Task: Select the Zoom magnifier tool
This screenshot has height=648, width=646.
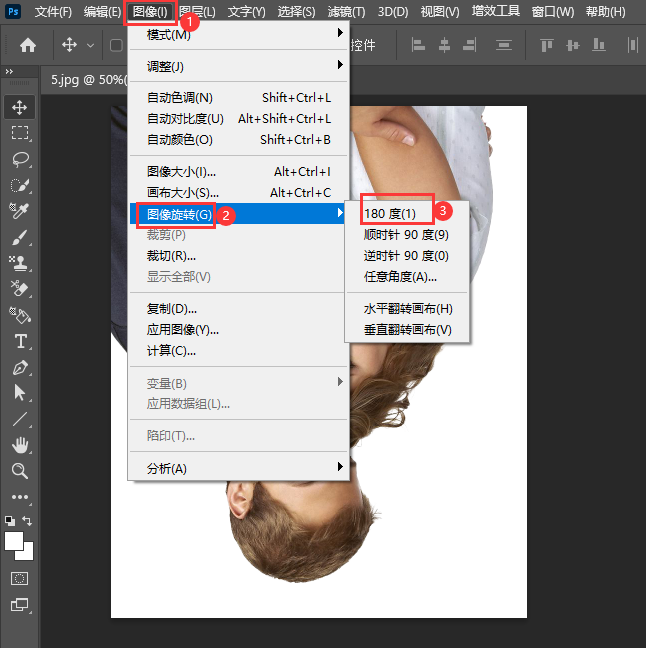Action: pyautogui.click(x=19, y=471)
